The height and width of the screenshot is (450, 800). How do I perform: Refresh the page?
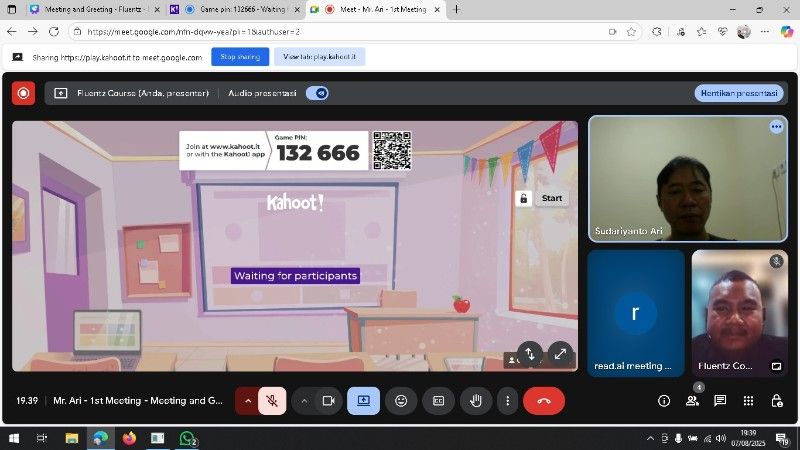(x=54, y=32)
